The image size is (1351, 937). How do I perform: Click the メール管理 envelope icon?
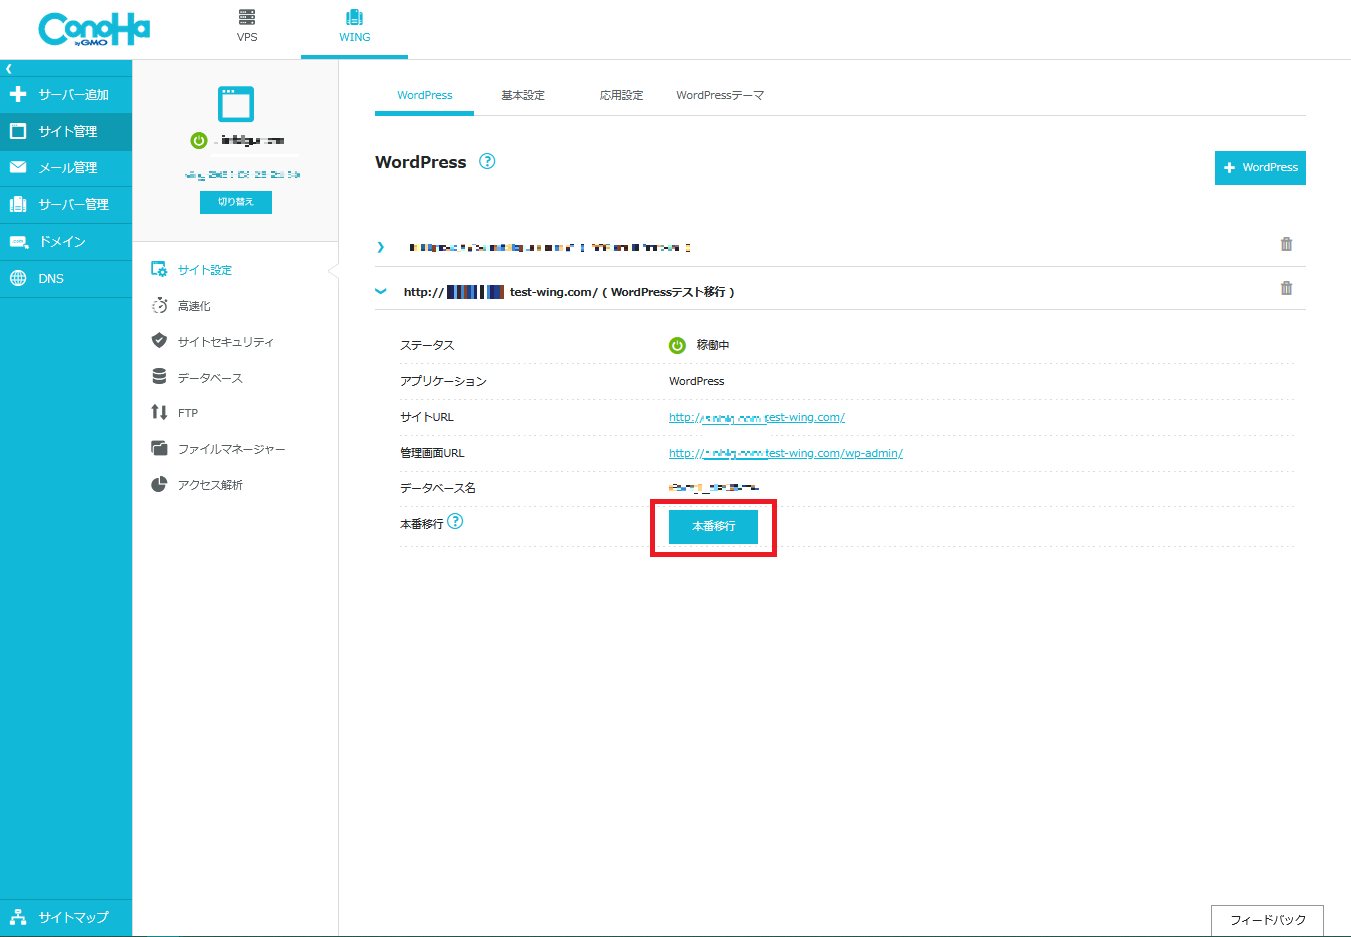pos(18,167)
